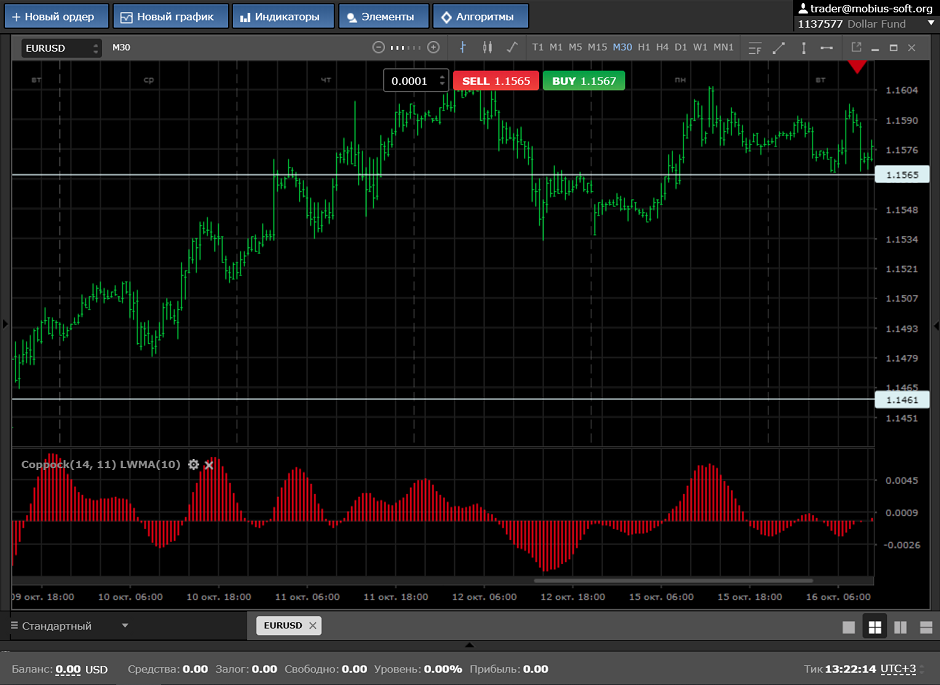The image size is (940, 685).
Task: Zoom in the chart with plus icon
Action: pyautogui.click(x=433, y=47)
